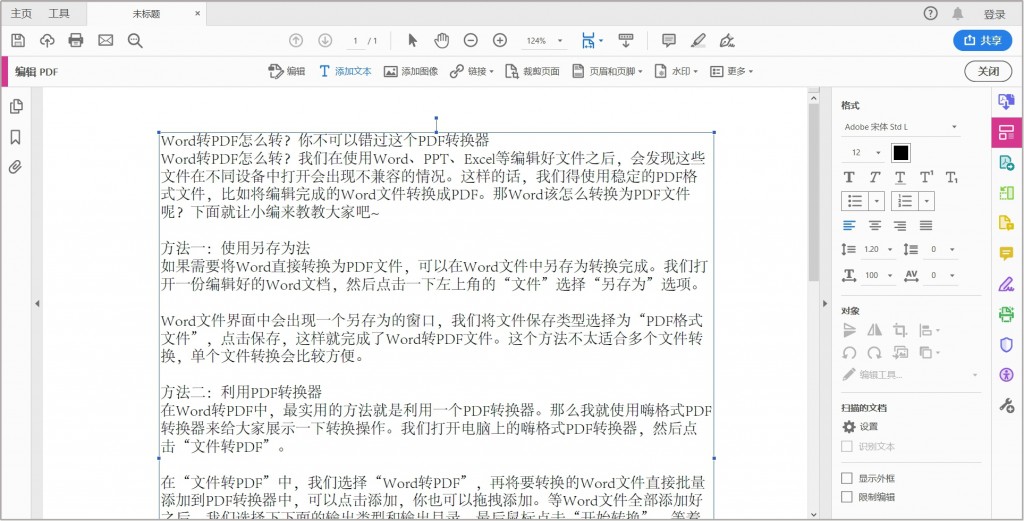Click 登录 sign in
1024x521 pixels.
tap(994, 14)
